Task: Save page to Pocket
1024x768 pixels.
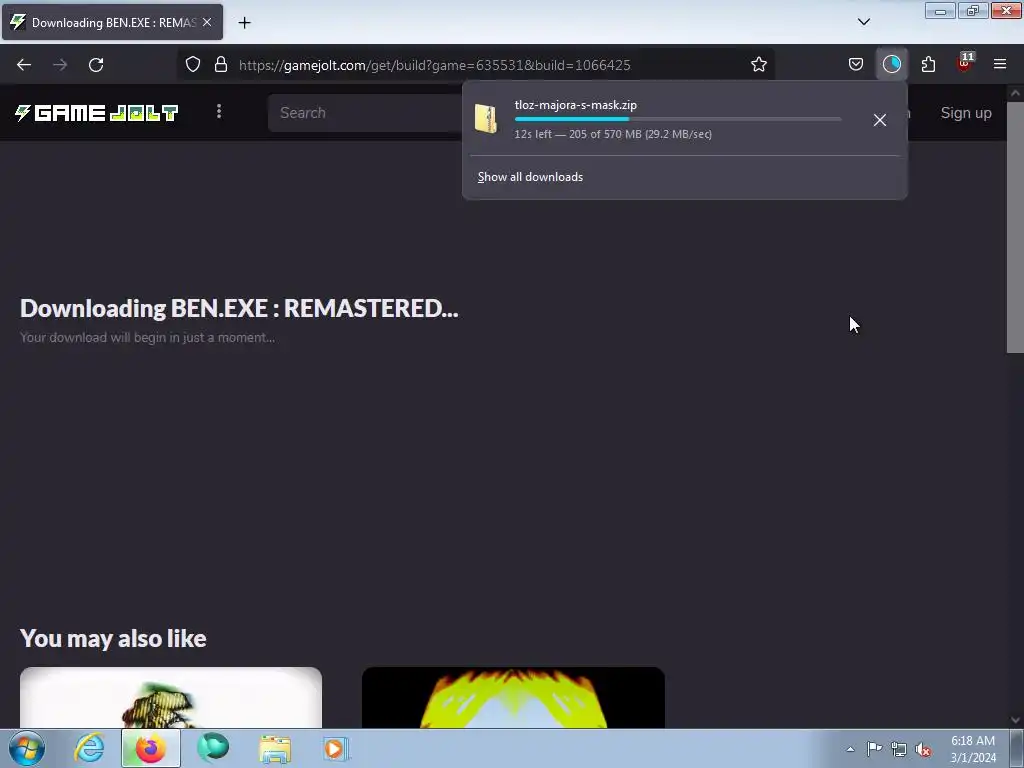Action: [x=856, y=65]
